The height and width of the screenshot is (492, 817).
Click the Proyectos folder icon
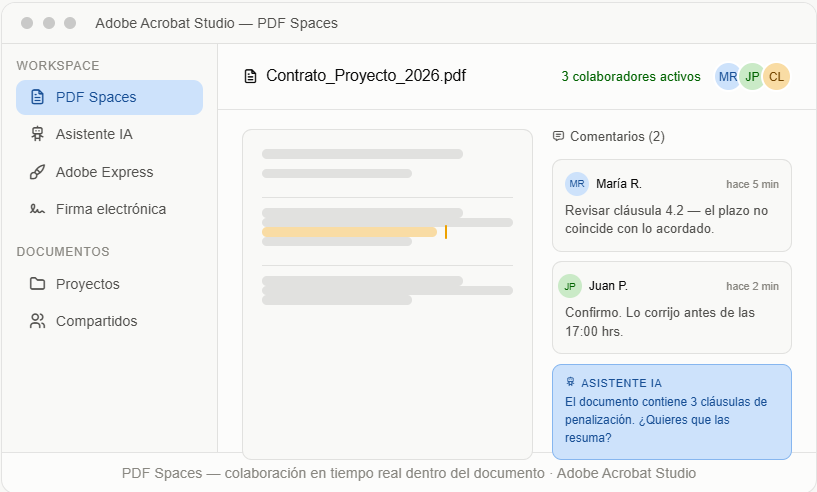point(37,284)
